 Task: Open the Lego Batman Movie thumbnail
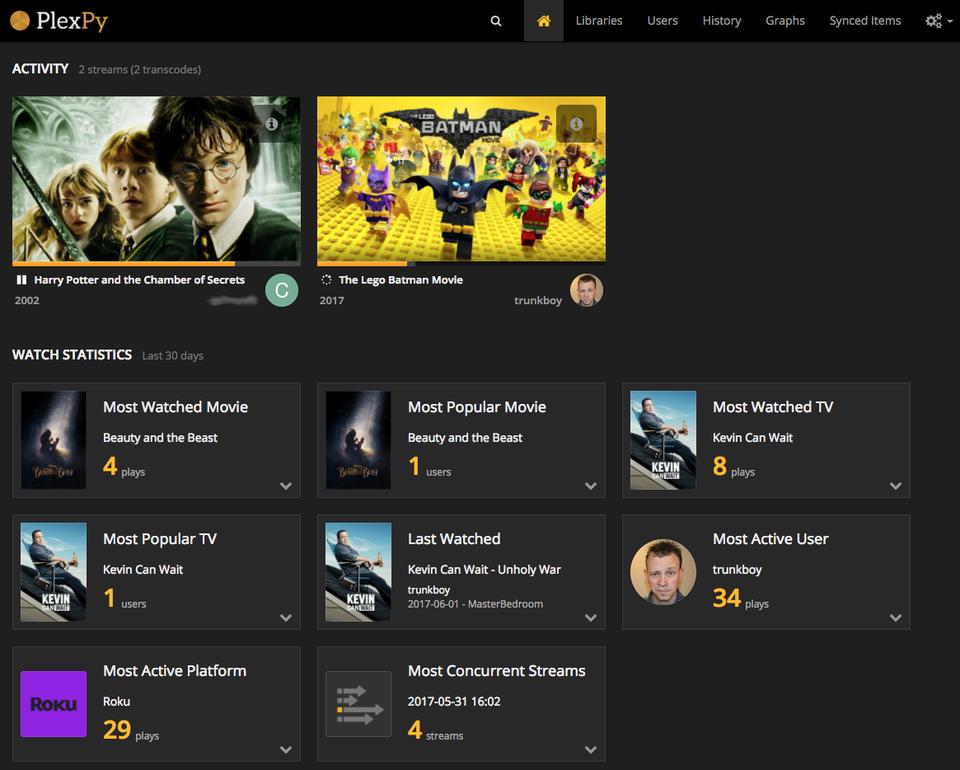coord(461,180)
